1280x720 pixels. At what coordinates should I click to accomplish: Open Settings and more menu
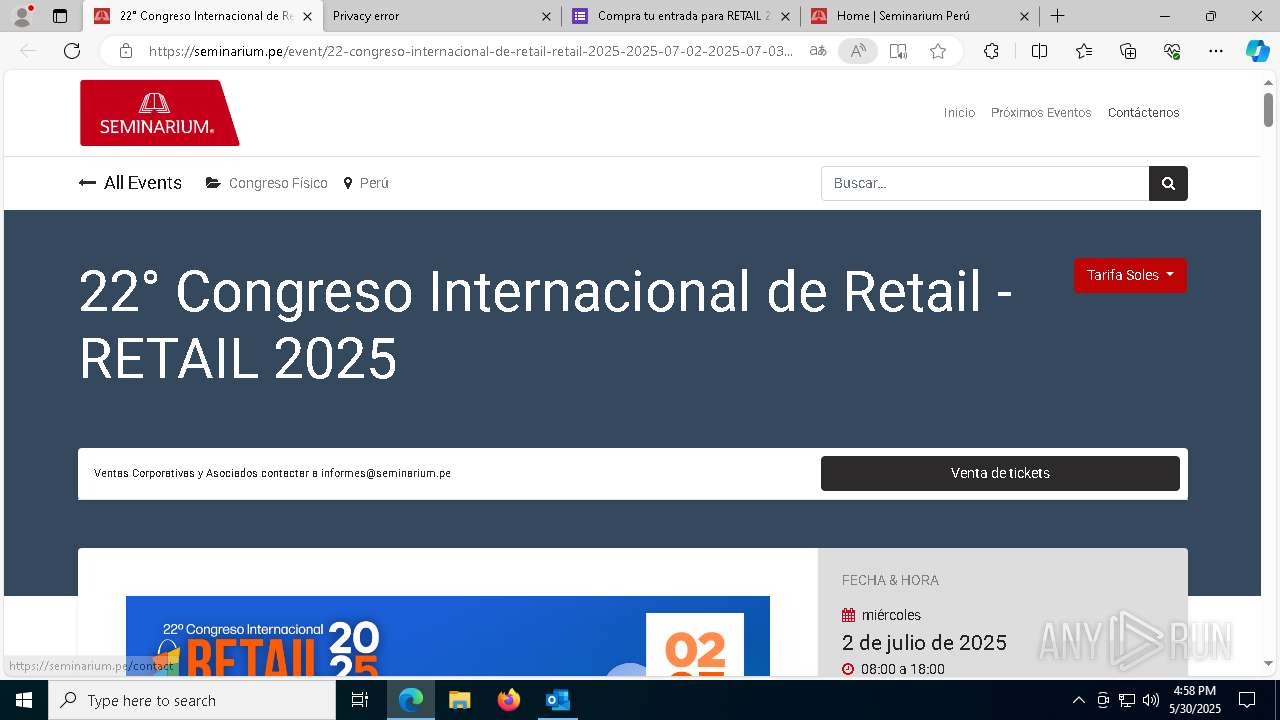pos(1216,51)
